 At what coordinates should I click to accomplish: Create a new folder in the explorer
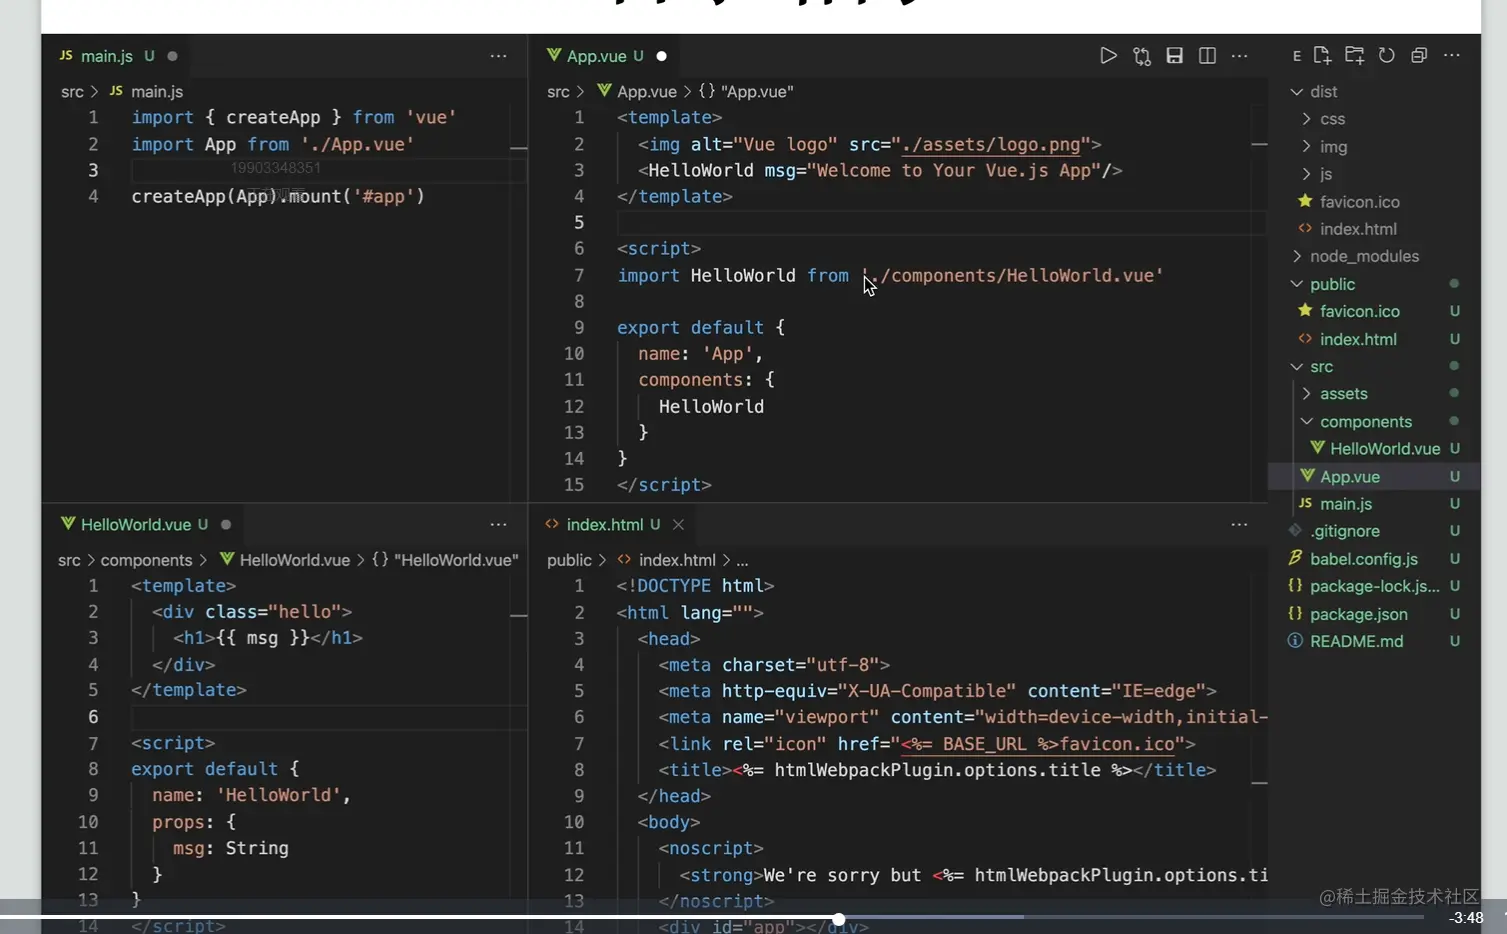pos(1354,55)
